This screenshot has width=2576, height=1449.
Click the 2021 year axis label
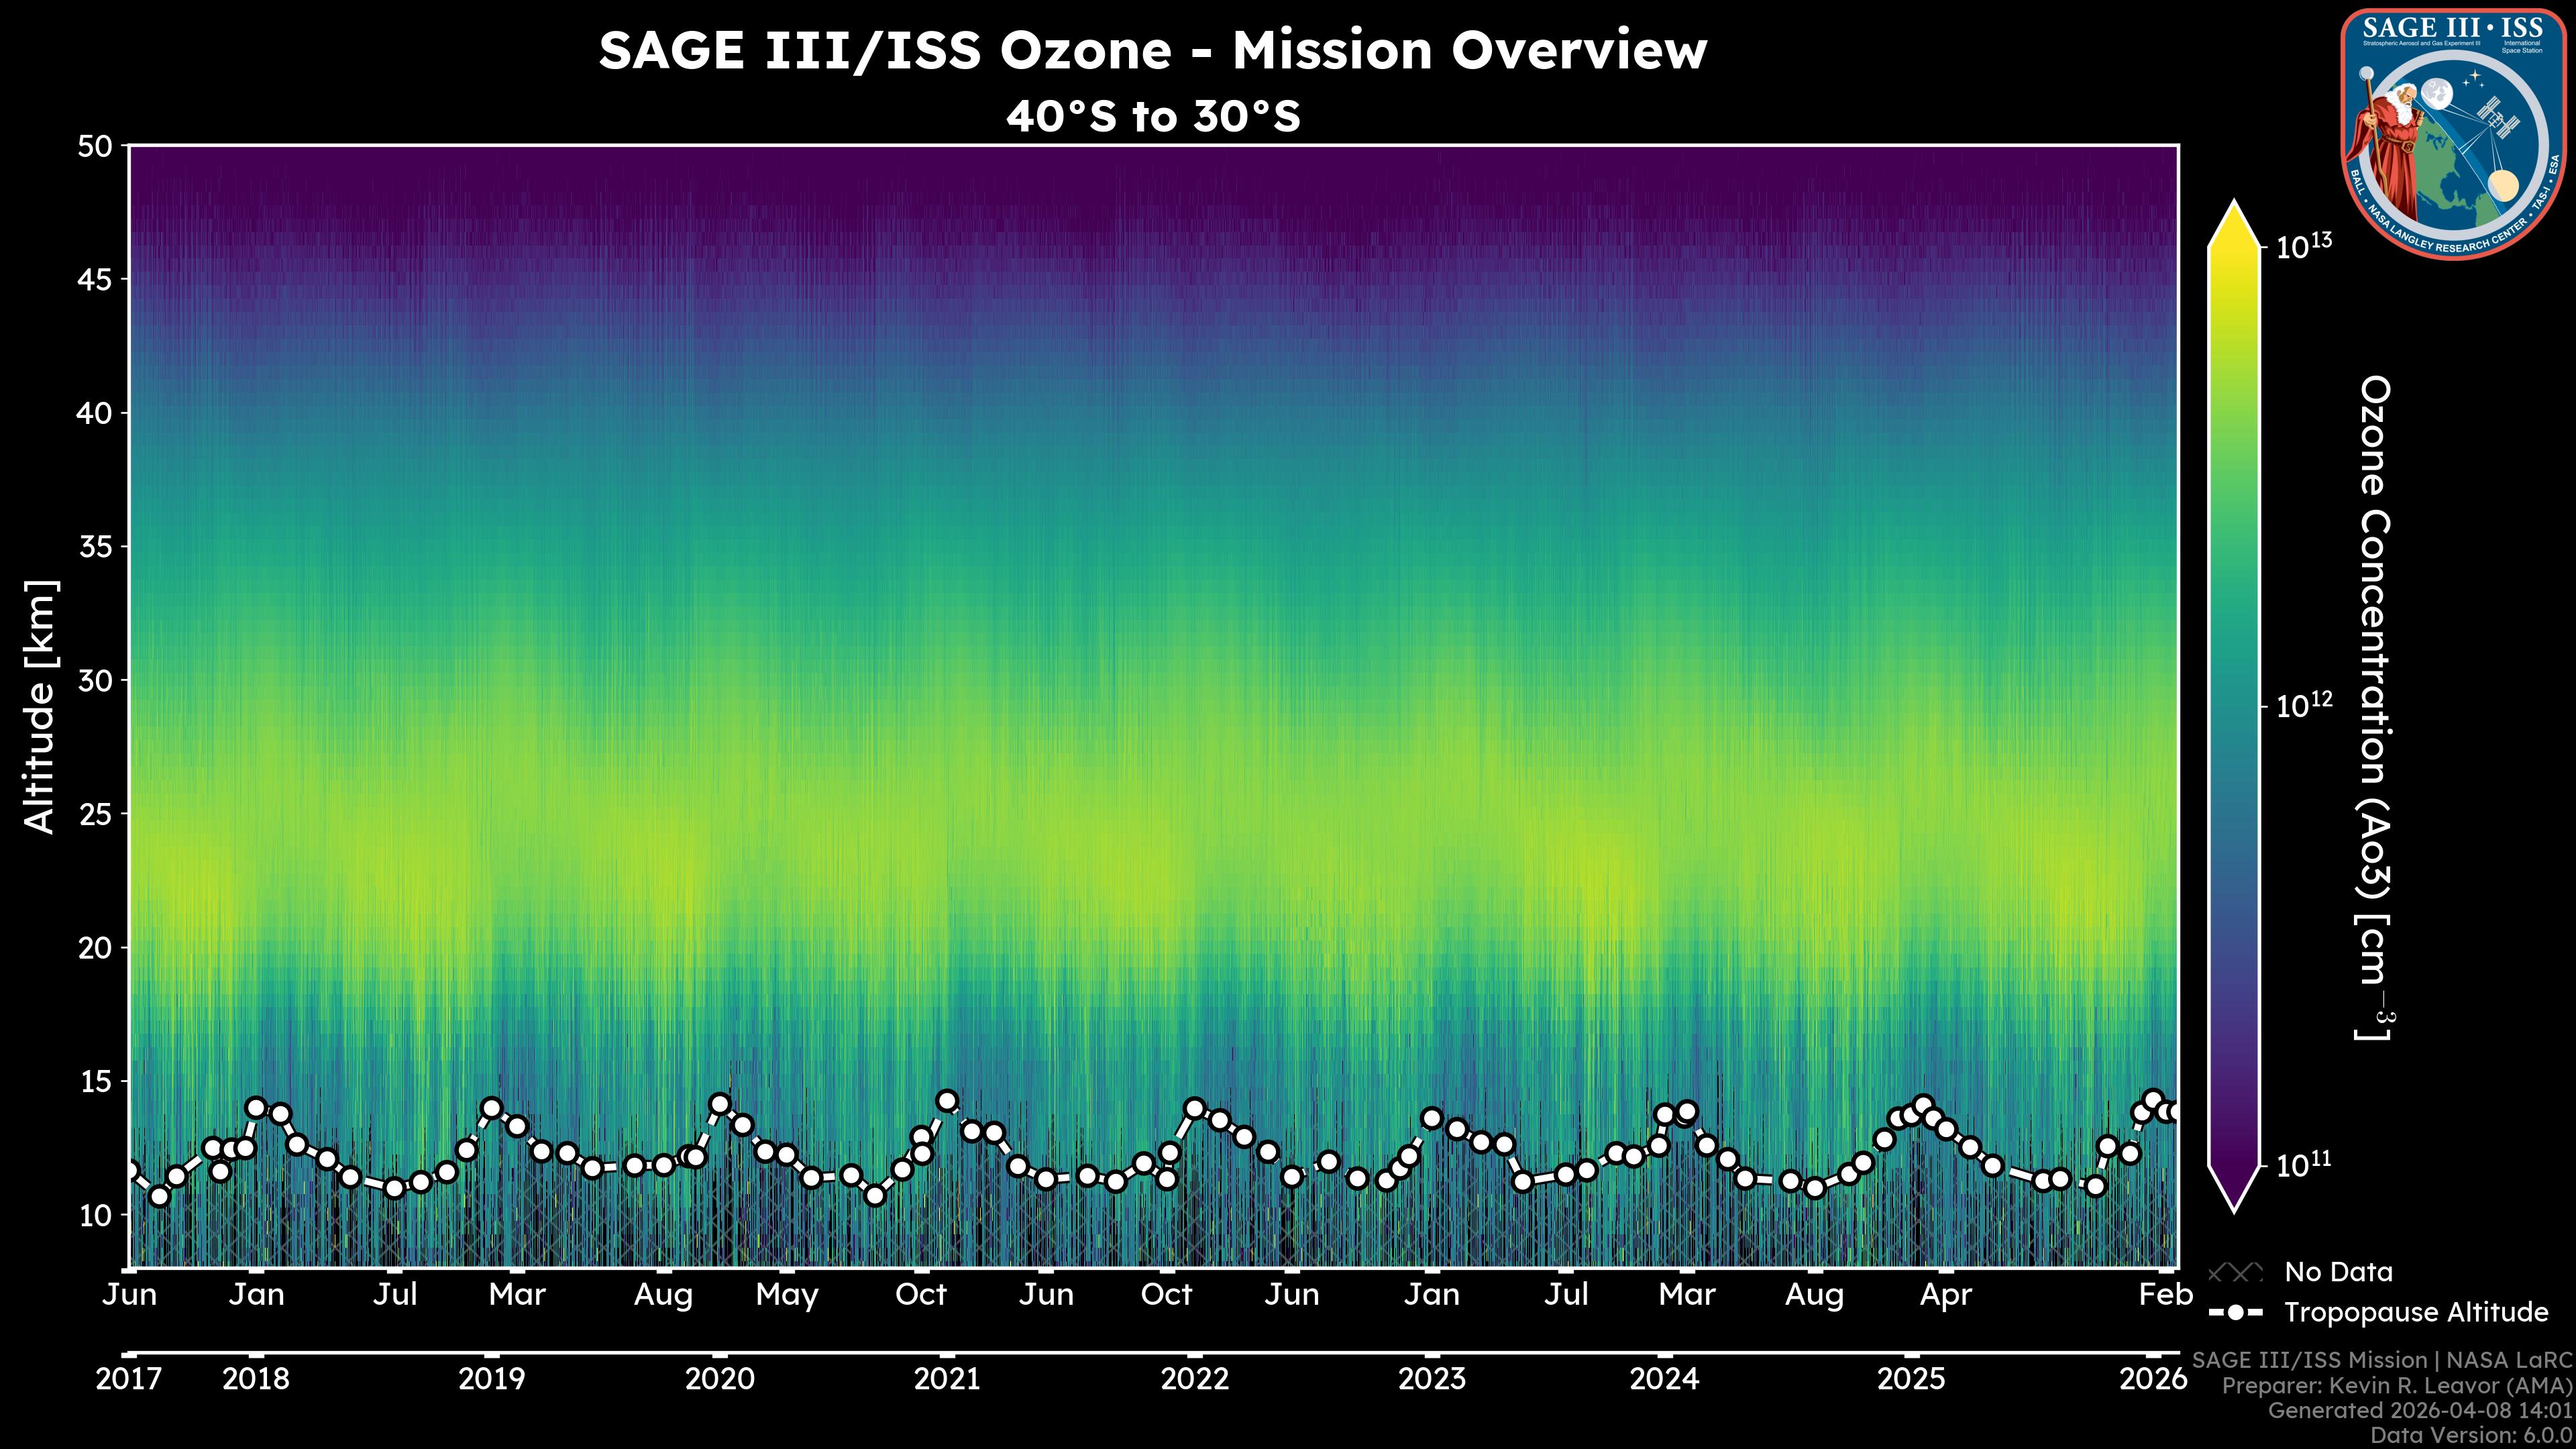point(947,1379)
